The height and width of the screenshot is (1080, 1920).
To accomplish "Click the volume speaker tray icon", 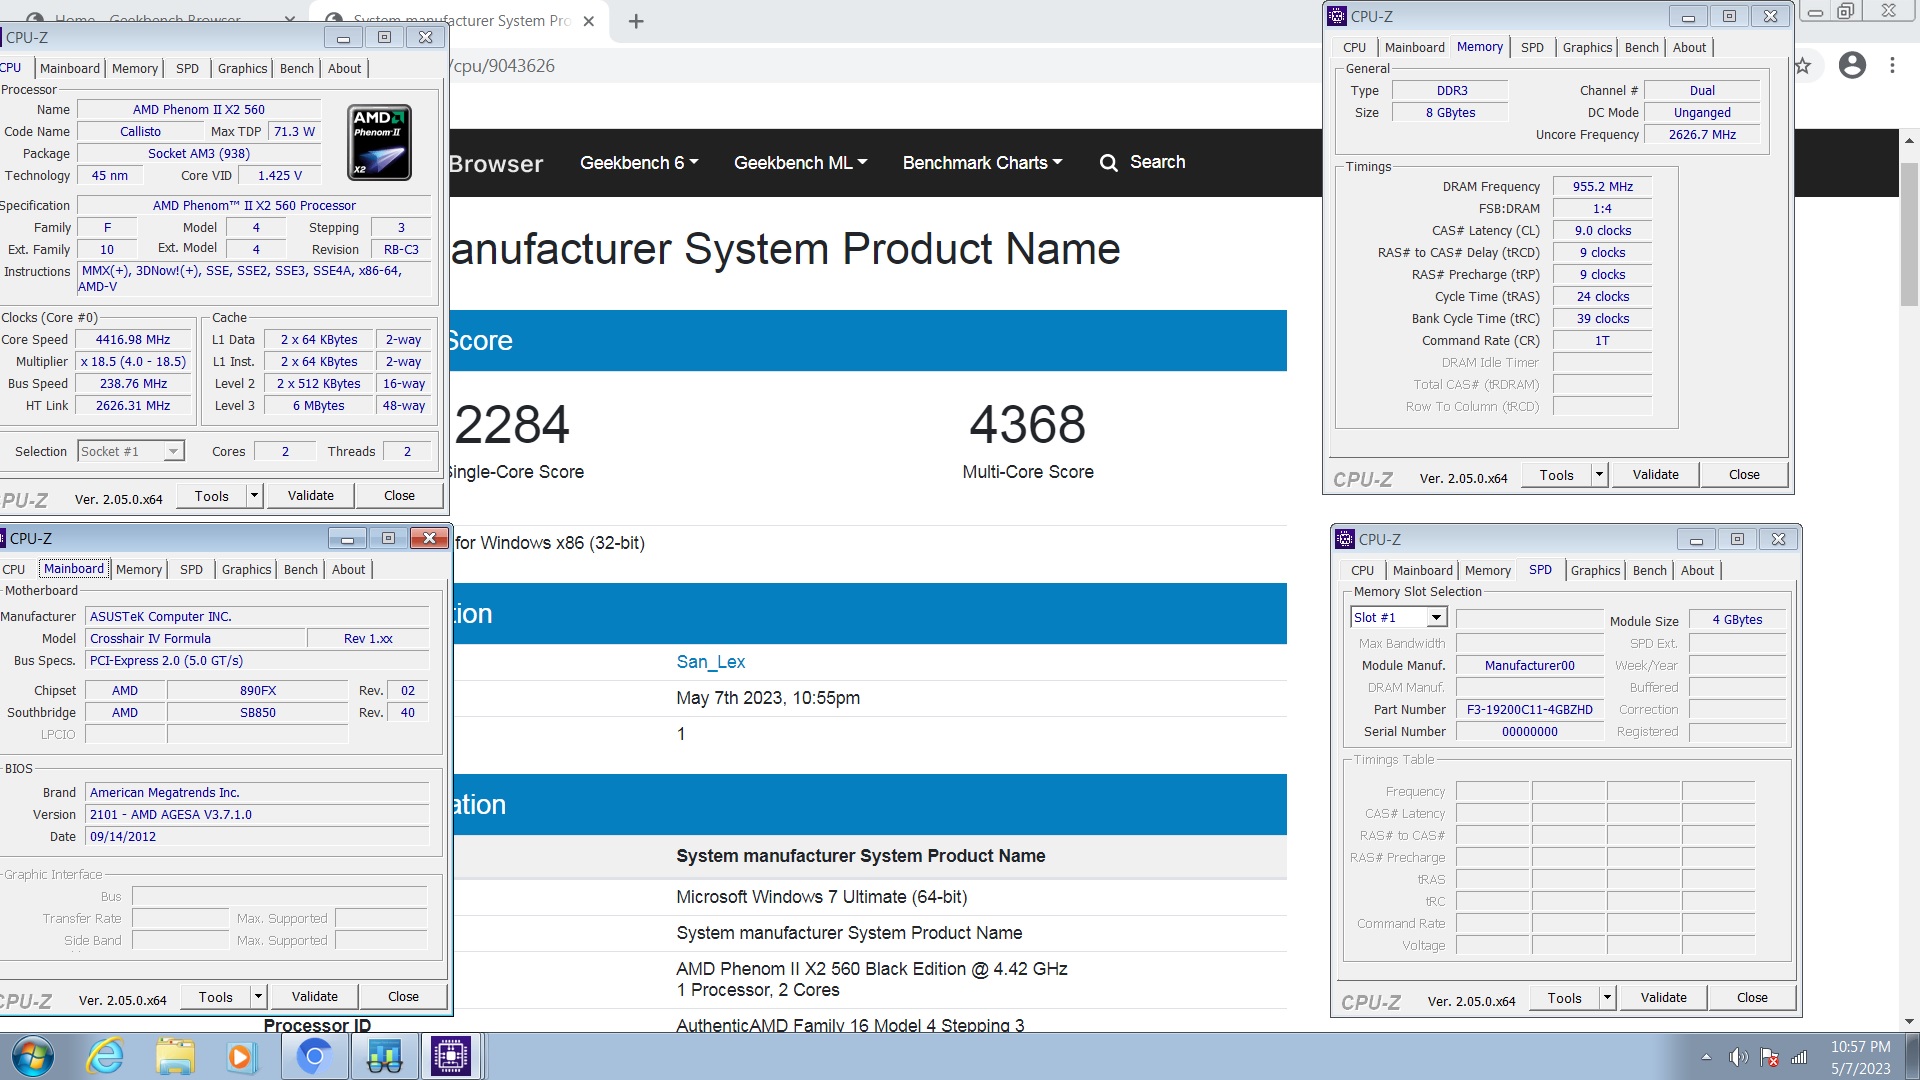I will pyautogui.click(x=1739, y=1057).
